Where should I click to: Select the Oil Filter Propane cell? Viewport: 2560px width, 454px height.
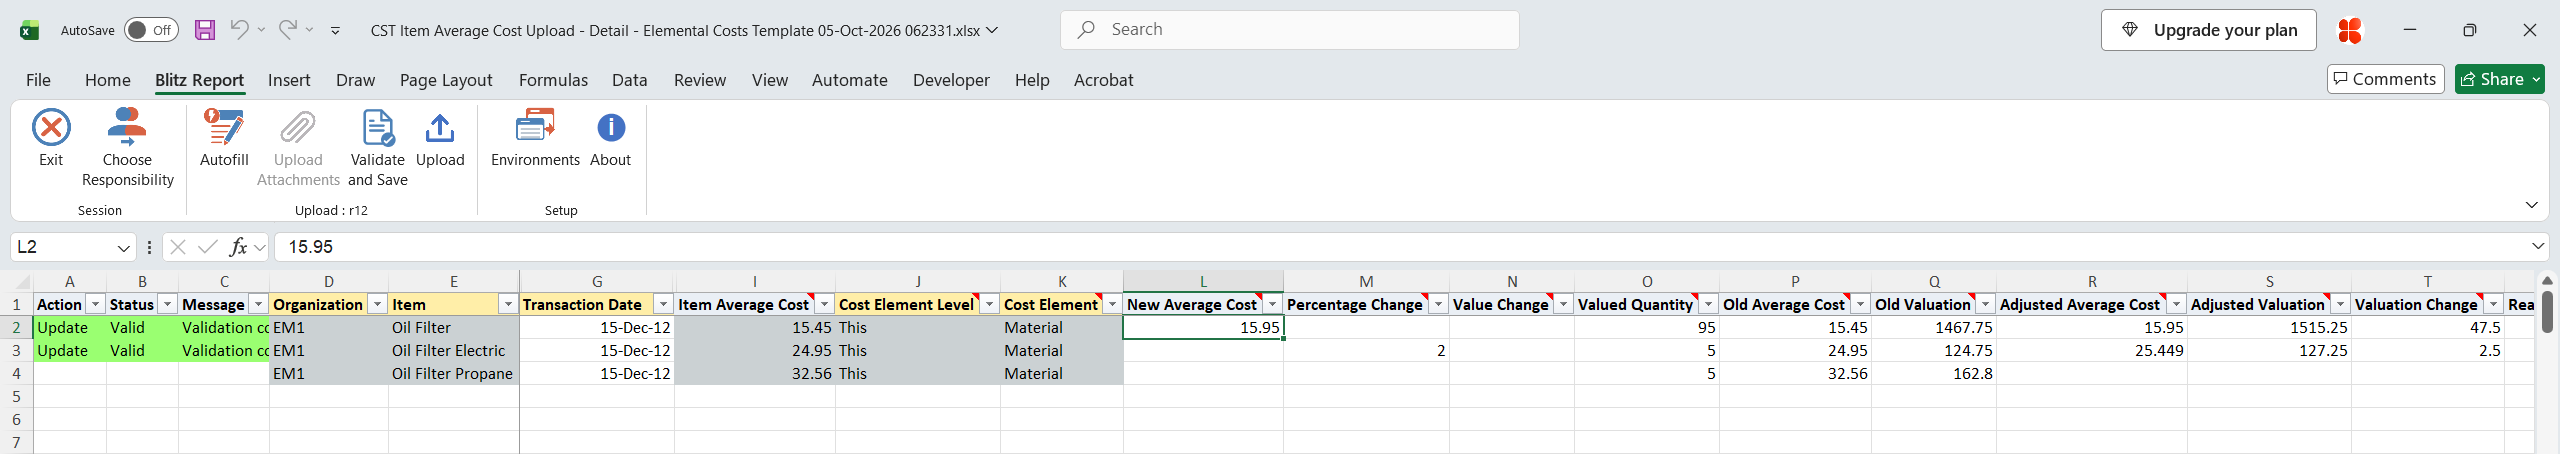(453, 374)
